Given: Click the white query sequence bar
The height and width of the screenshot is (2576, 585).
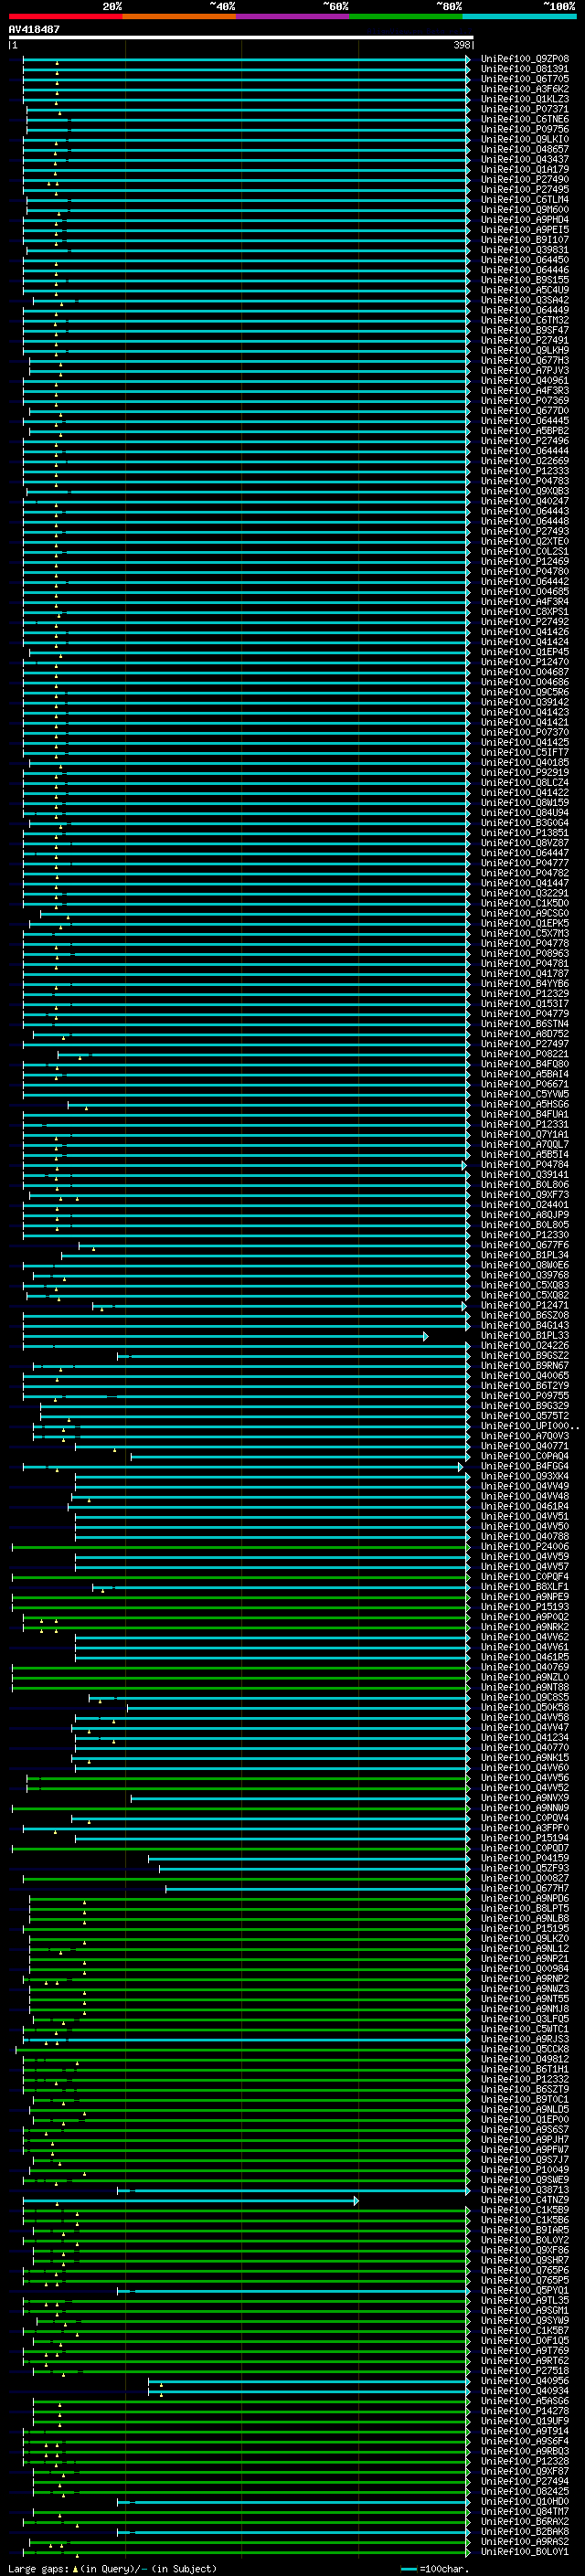Looking at the screenshot, I should coord(241,37).
